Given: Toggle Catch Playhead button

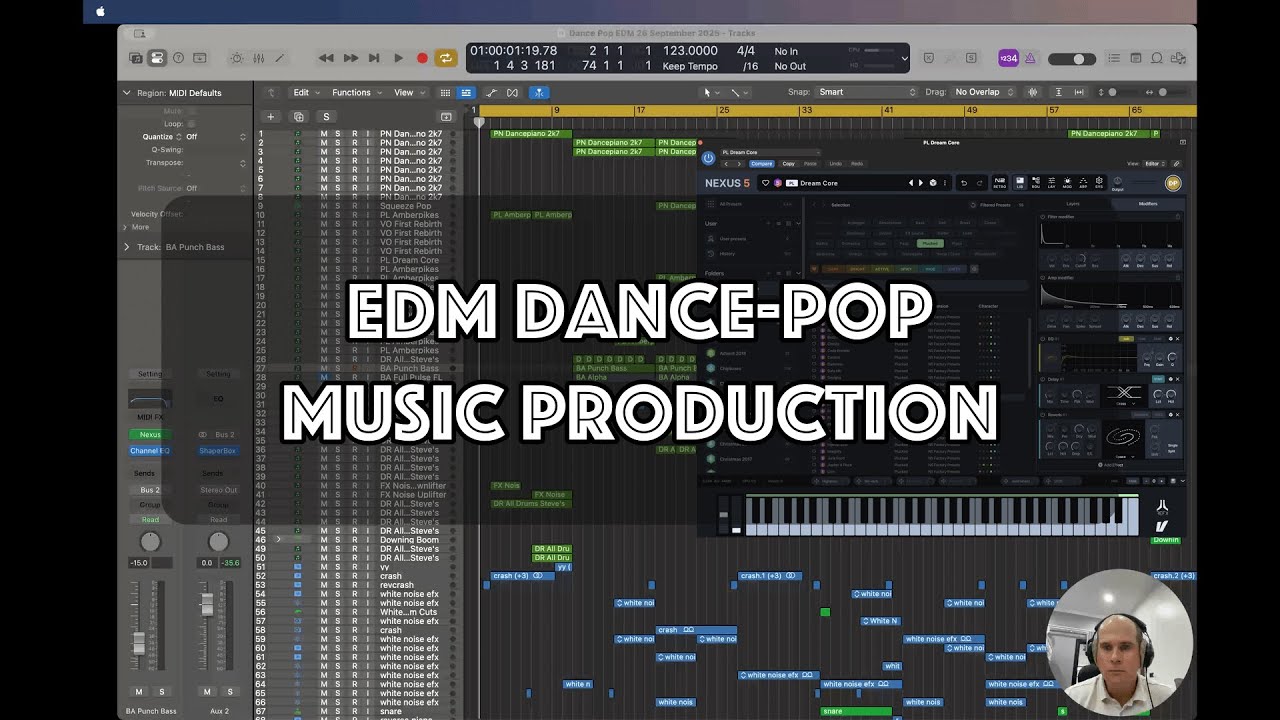Looking at the screenshot, I should pyautogui.click(x=539, y=92).
